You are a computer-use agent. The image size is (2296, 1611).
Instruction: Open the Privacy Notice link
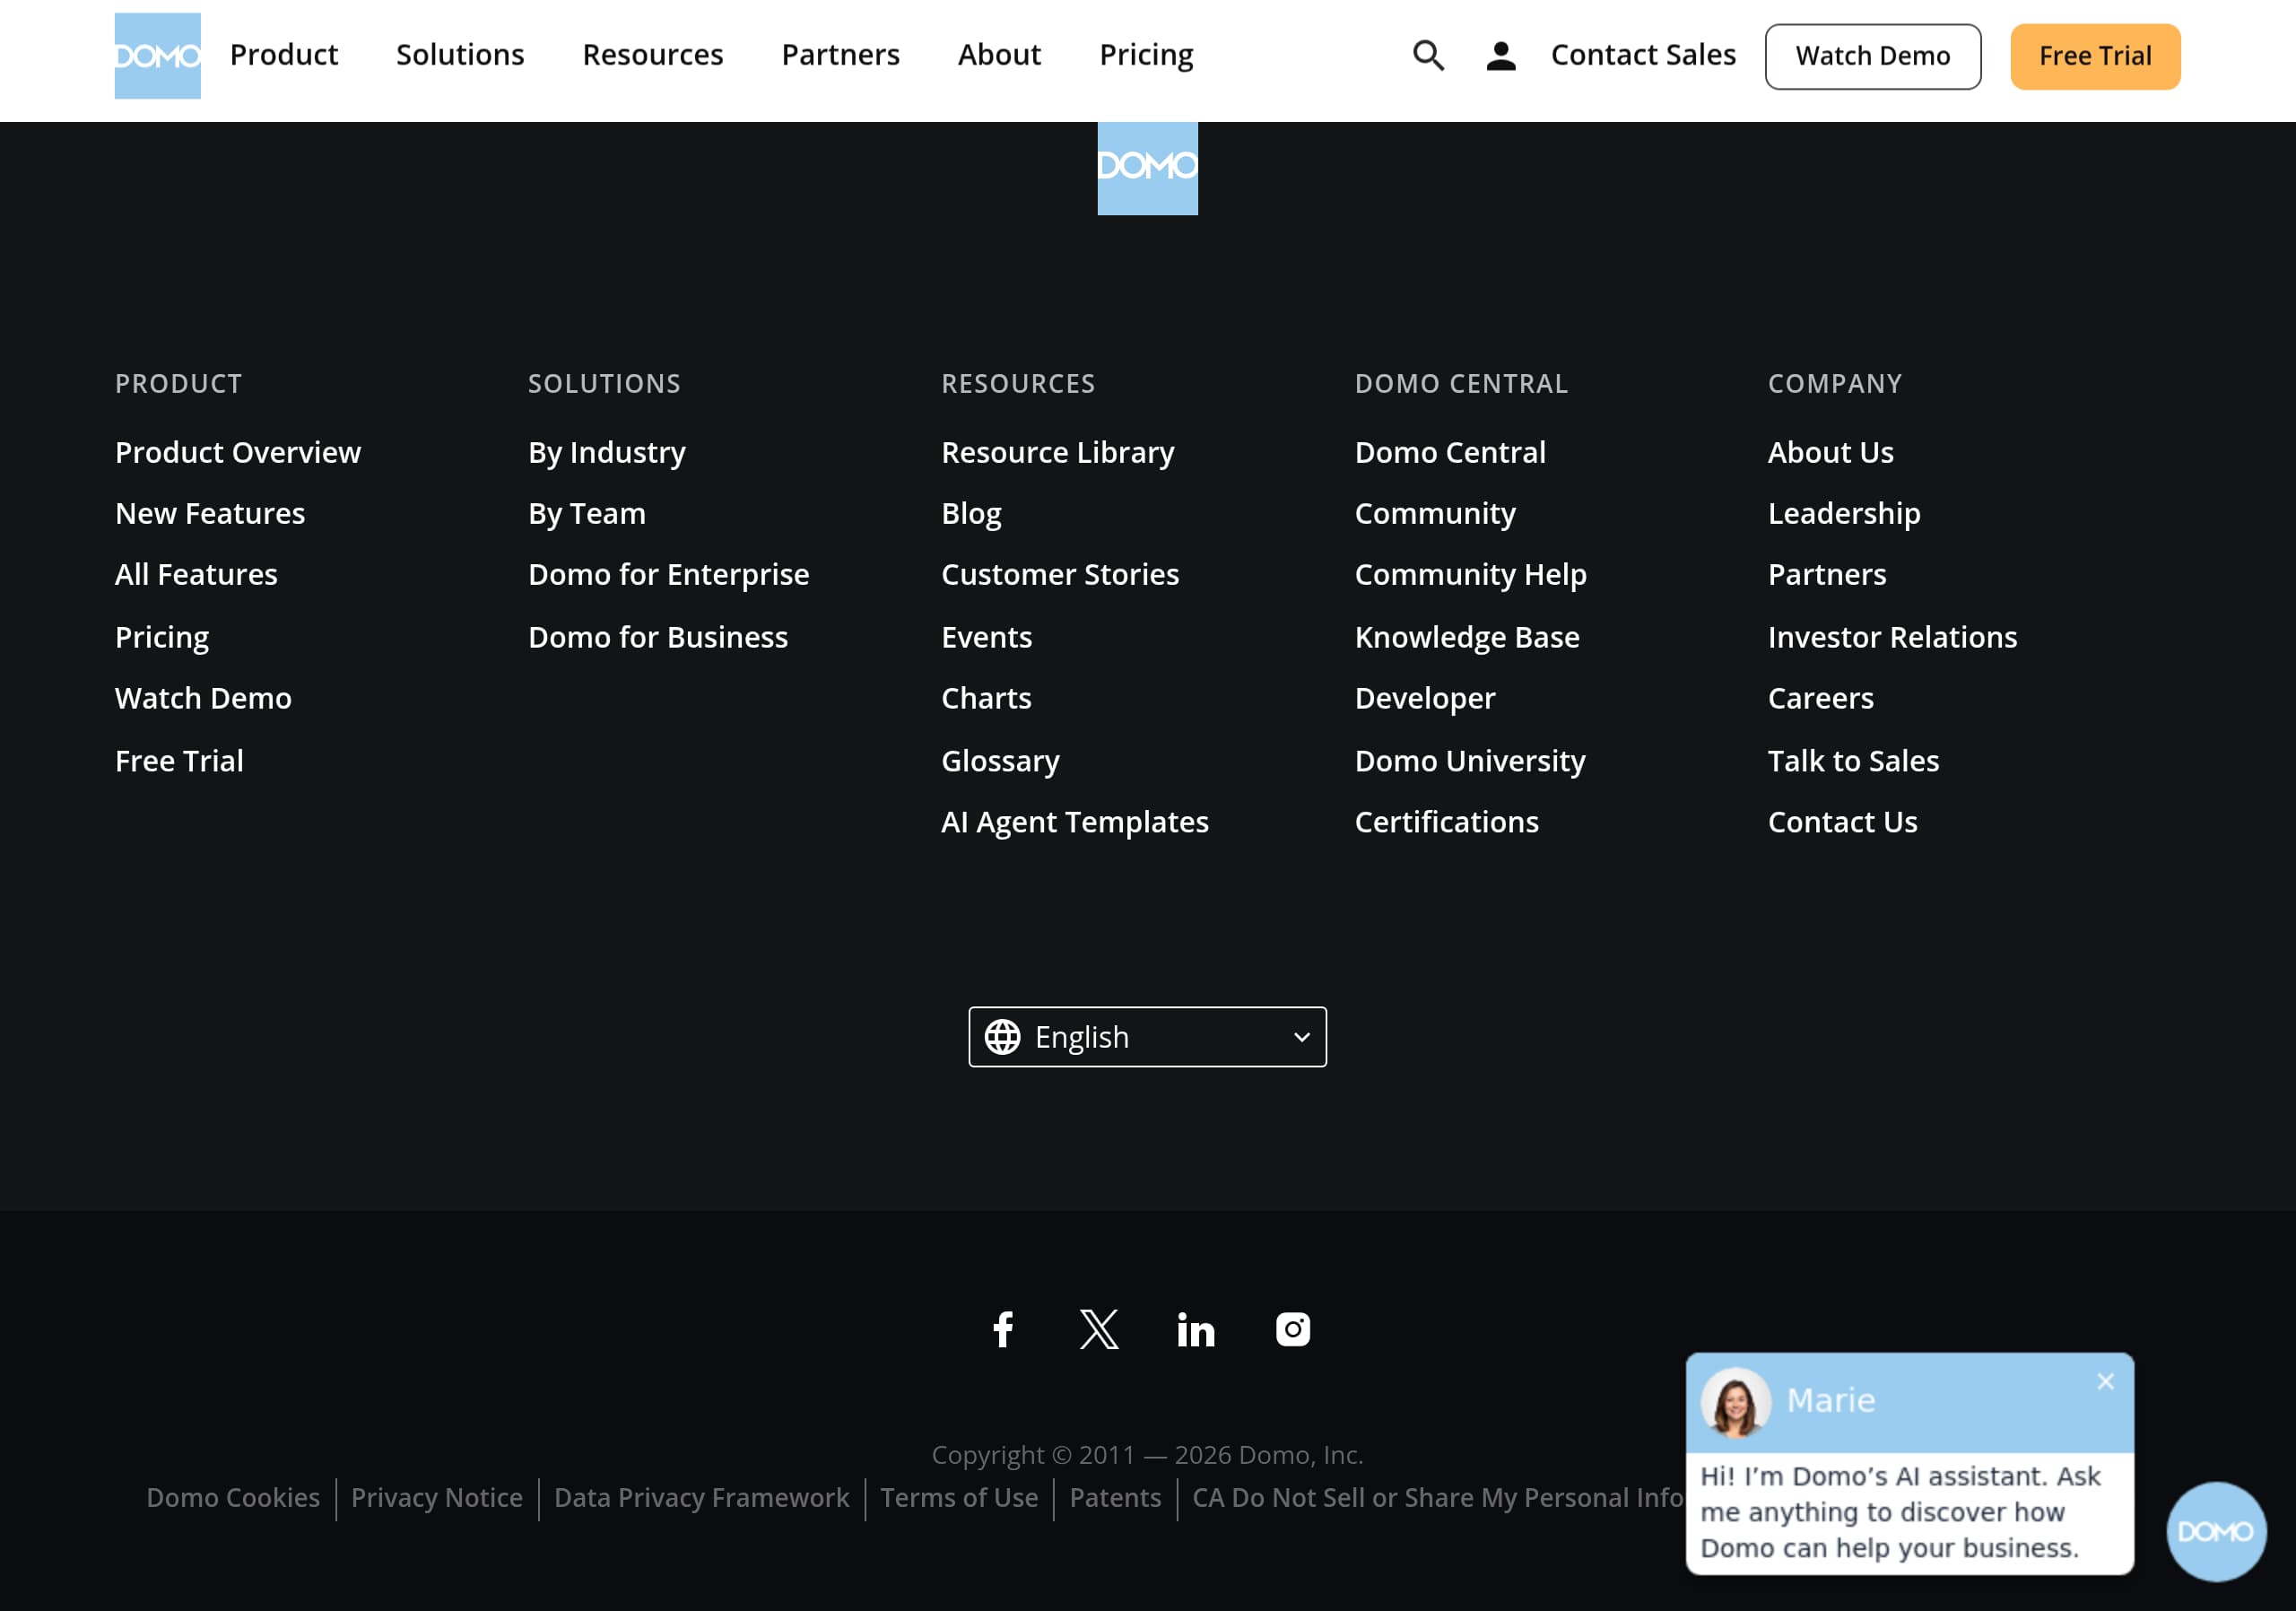click(436, 1497)
